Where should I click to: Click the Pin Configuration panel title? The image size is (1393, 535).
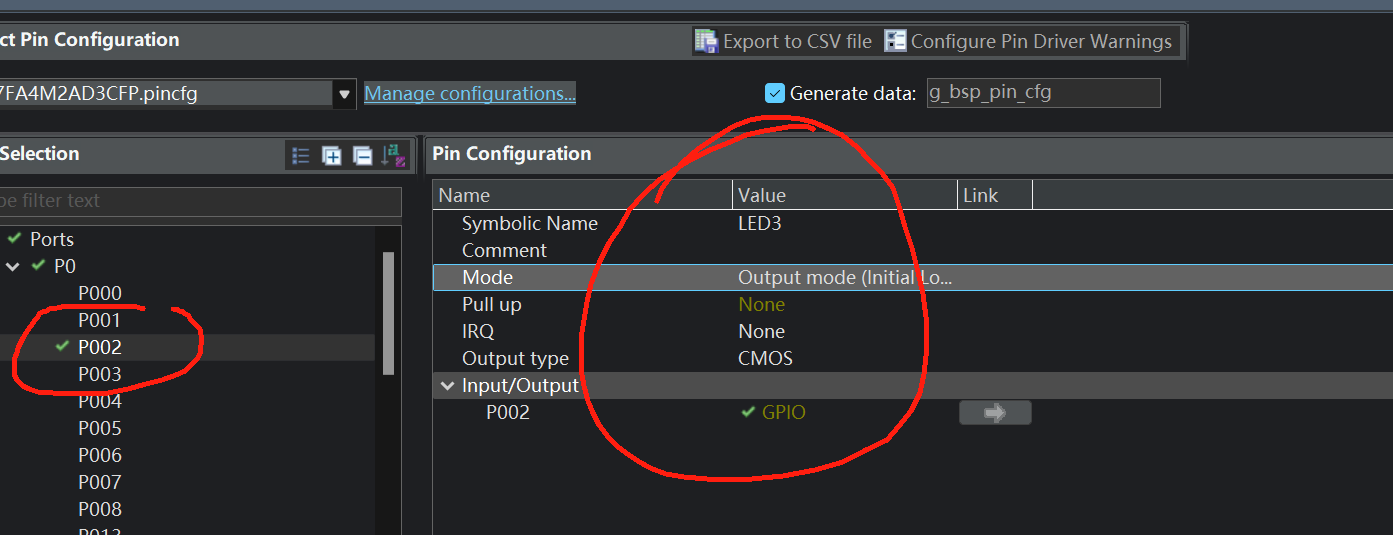[x=512, y=153]
